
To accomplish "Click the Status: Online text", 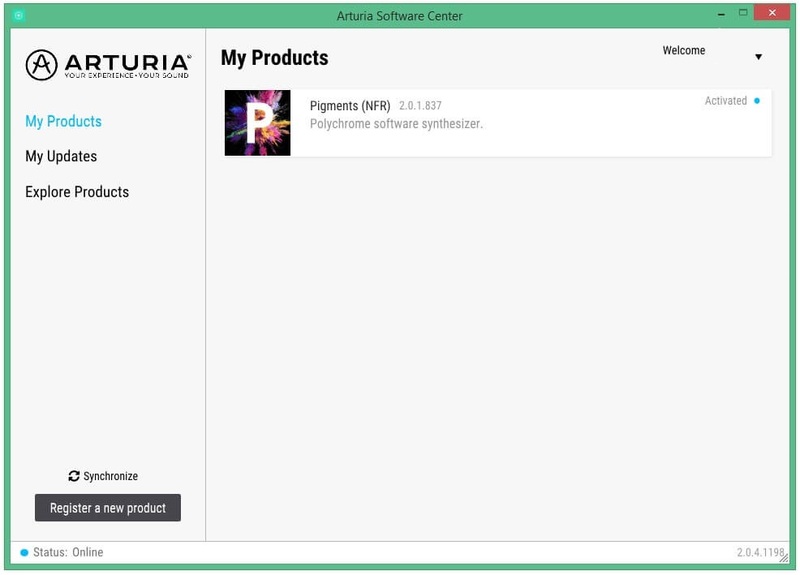I will tap(68, 552).
